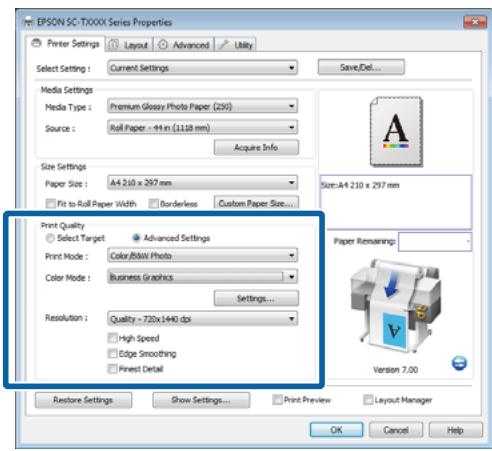Open the Utility tab
Screen dimensions: 492x451
tap(236, 45)
